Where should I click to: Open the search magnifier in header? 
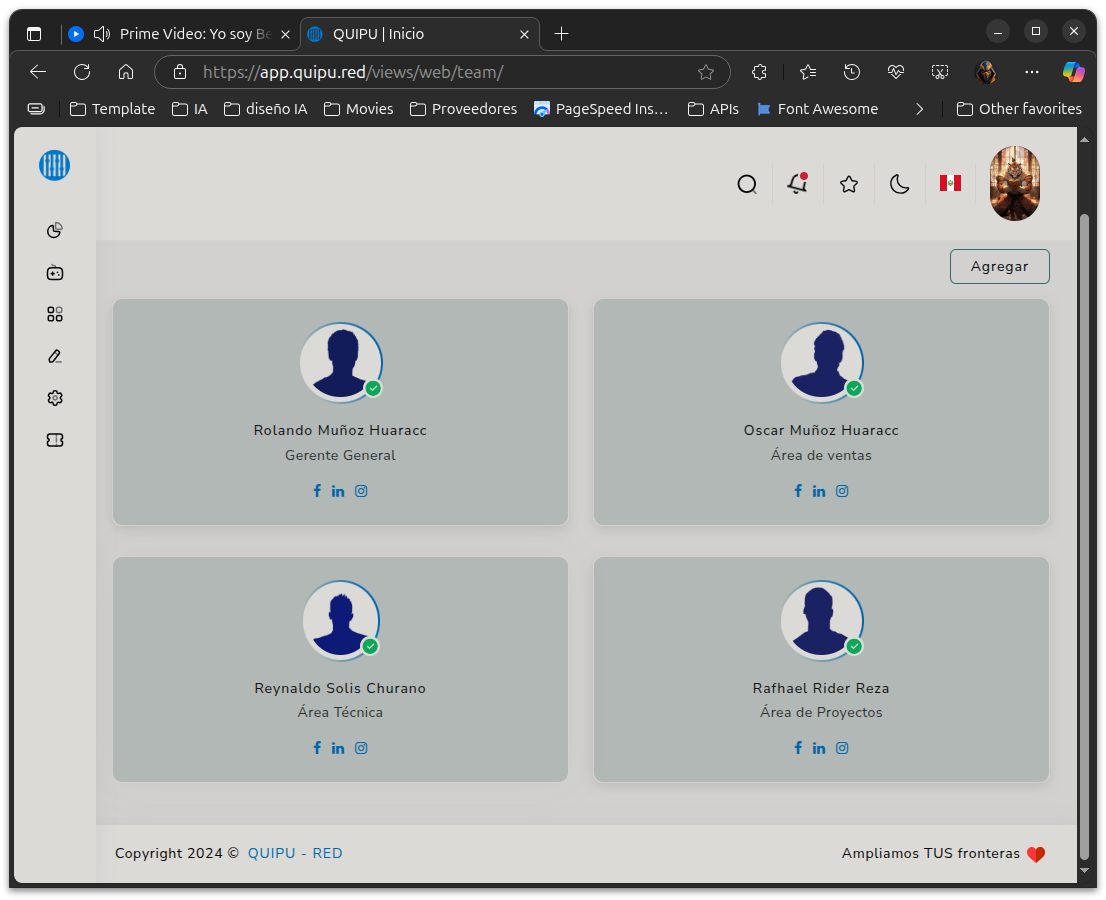pos(746,184)
